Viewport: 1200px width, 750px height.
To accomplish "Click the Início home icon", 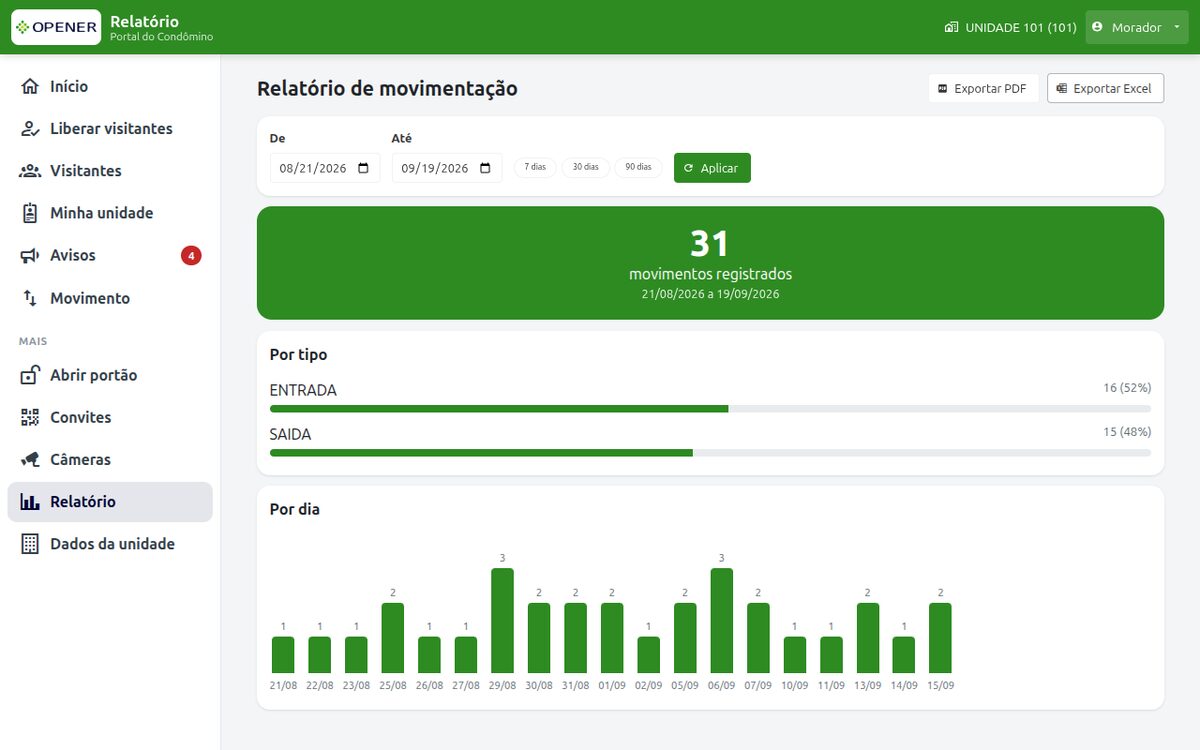I will click(30, 86).
